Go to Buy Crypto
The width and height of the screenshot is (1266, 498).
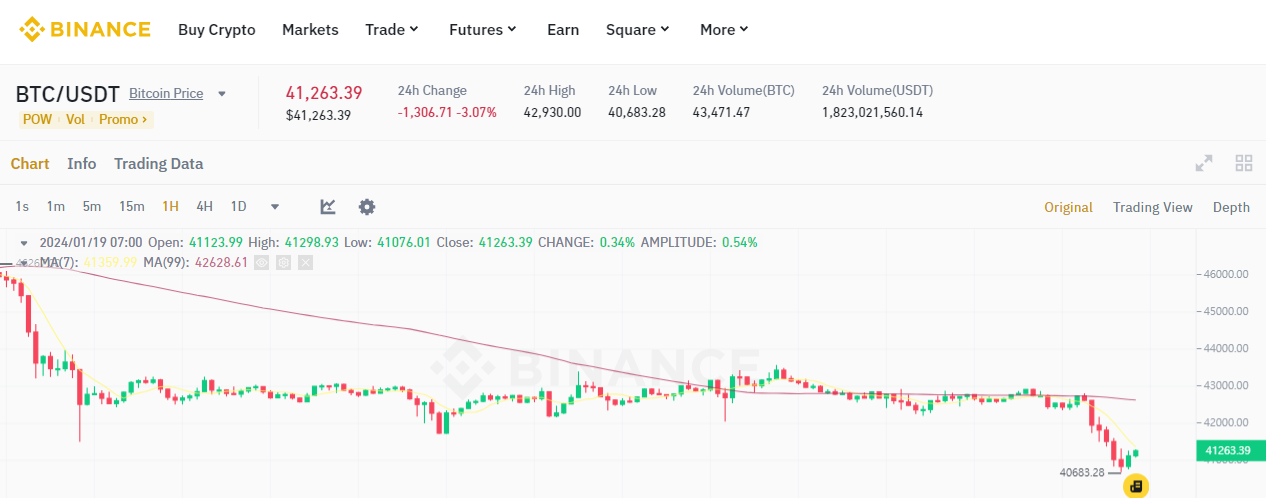click(x=217, y=30)
